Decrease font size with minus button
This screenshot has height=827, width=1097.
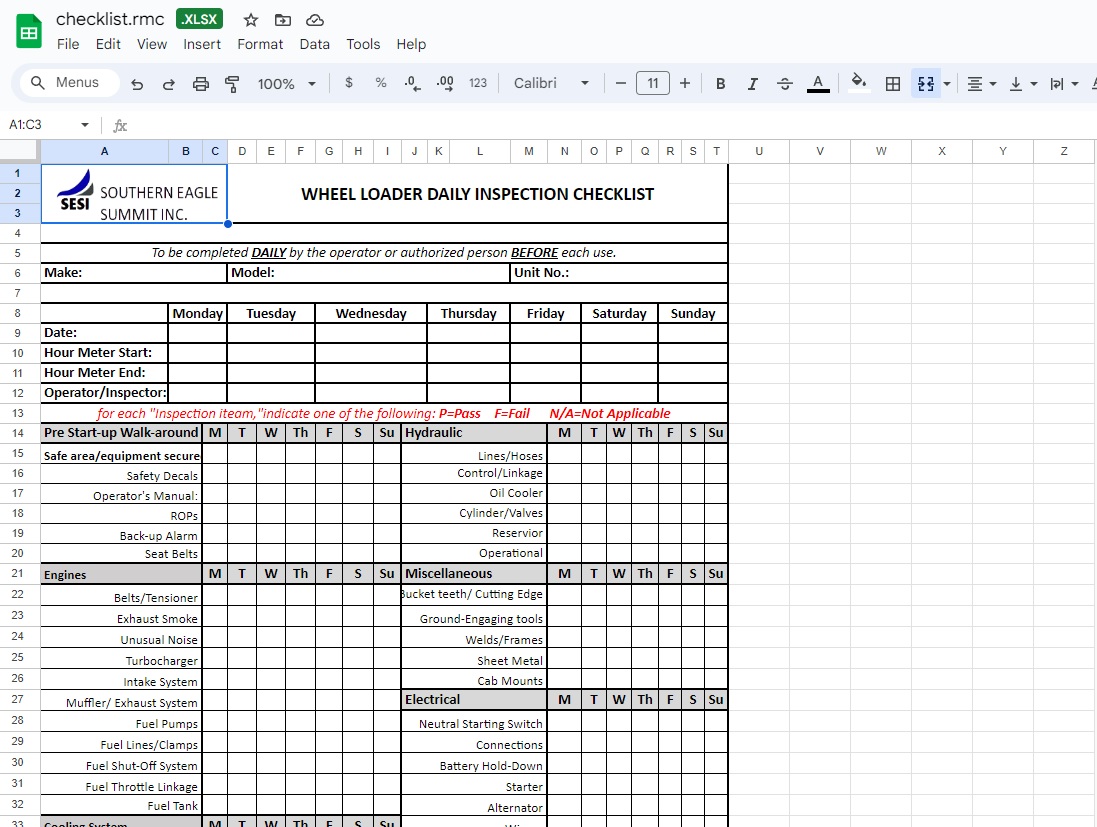pos(621,83)
